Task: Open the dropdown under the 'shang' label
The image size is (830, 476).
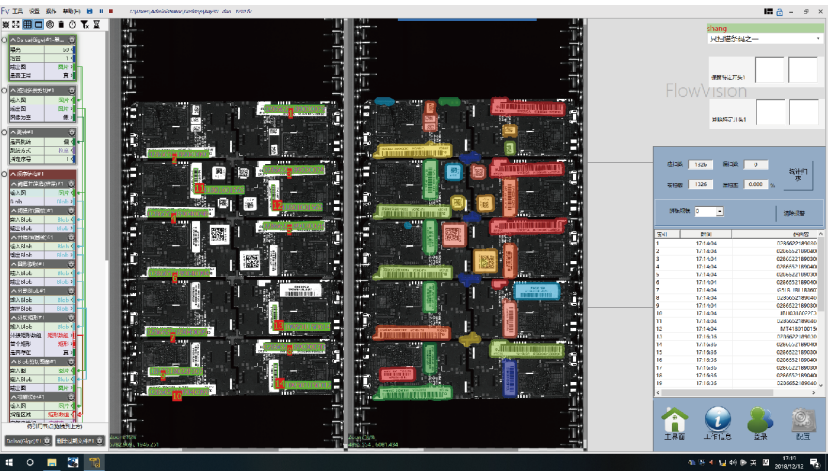Action: tap(765, 39)
